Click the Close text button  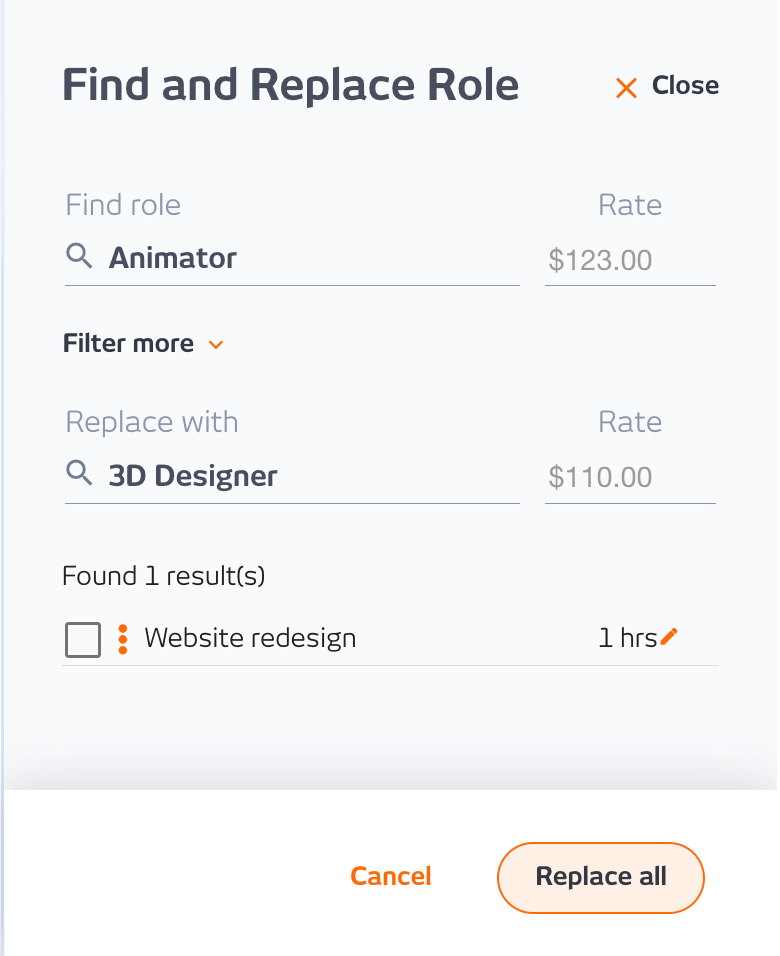point(685,85)
